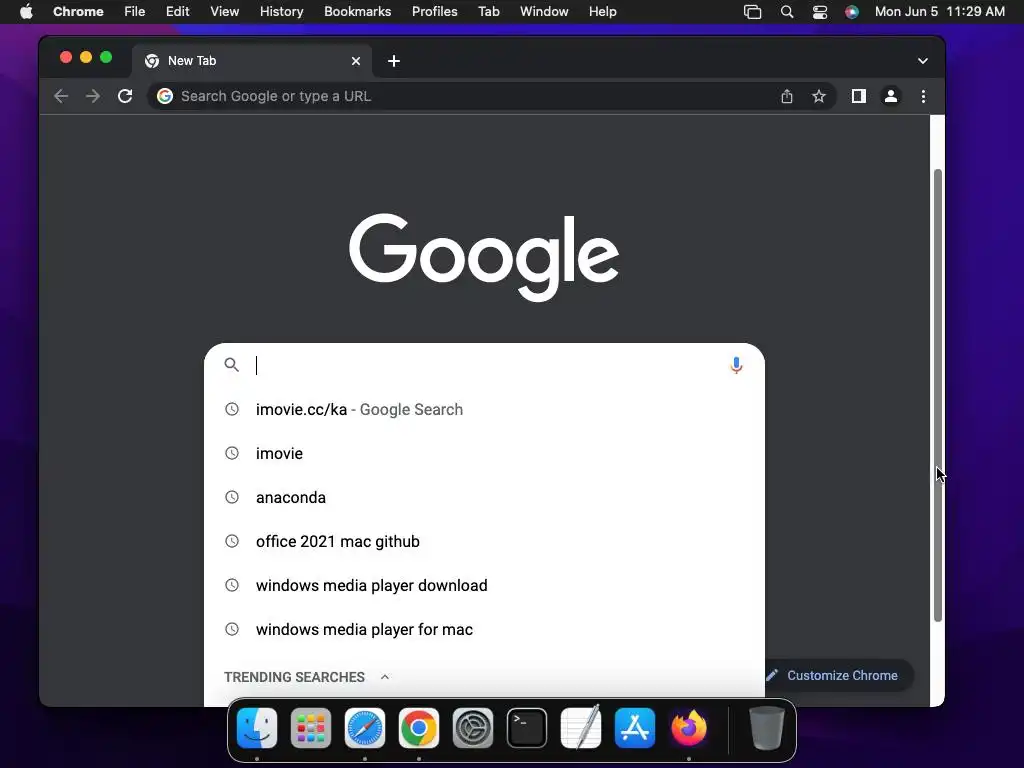Share this page via the share icon
The height and width of the screenshot is (768, 1024).
pyautogui.click(x=787, y=97)
